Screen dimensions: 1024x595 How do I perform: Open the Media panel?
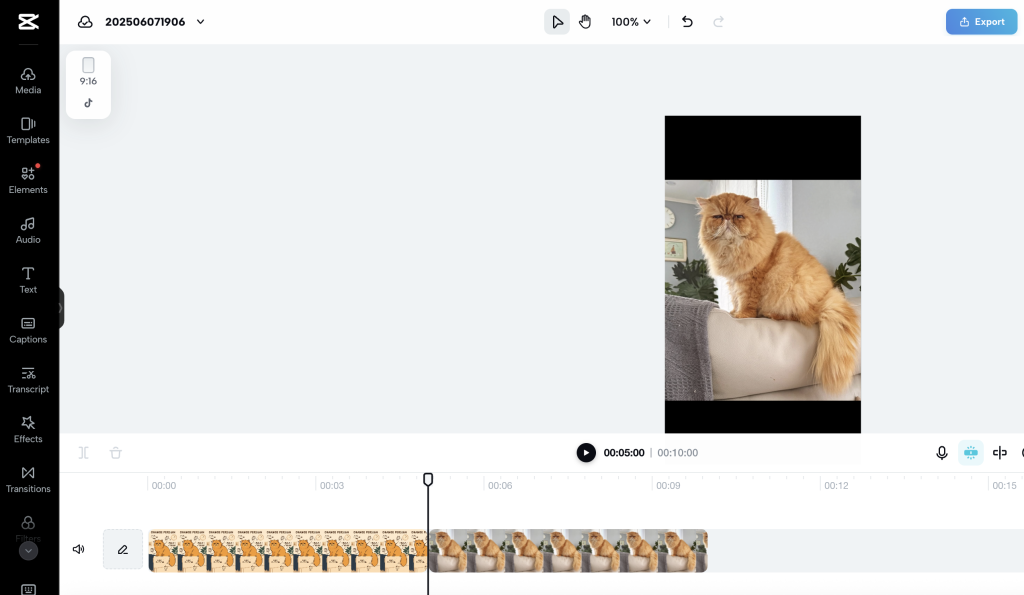(x=28, y=81)
